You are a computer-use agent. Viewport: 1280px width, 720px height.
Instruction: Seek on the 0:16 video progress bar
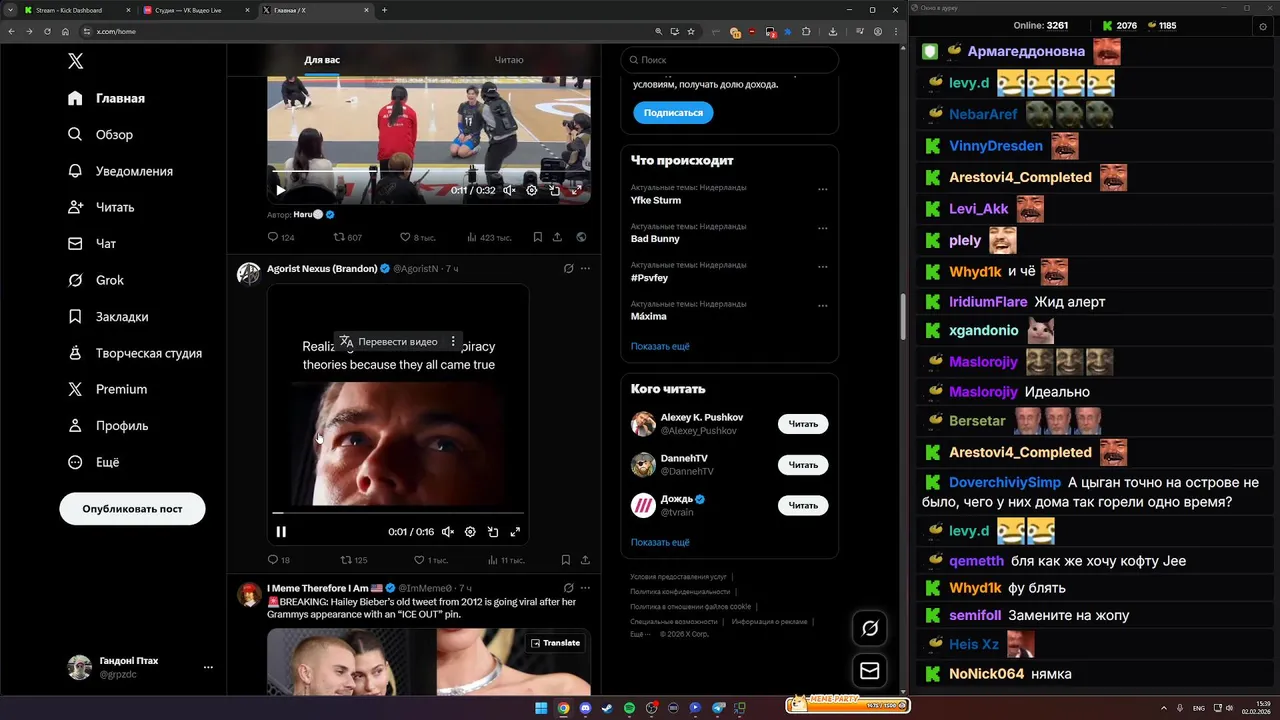point(398,514)
